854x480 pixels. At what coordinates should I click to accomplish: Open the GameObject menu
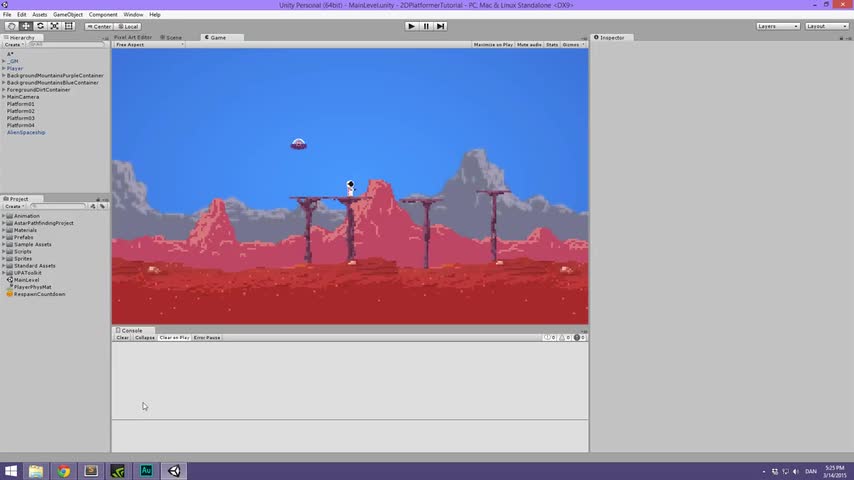[x=68, y=15]
